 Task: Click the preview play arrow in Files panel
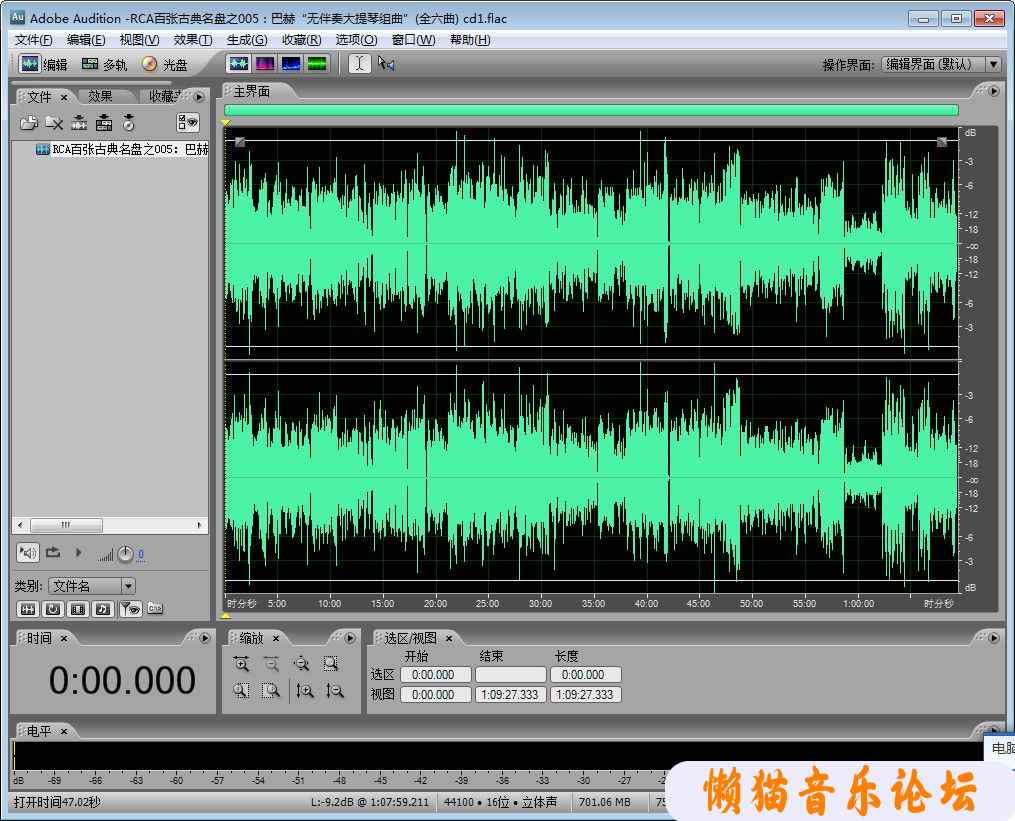click(x=78, y=552)
